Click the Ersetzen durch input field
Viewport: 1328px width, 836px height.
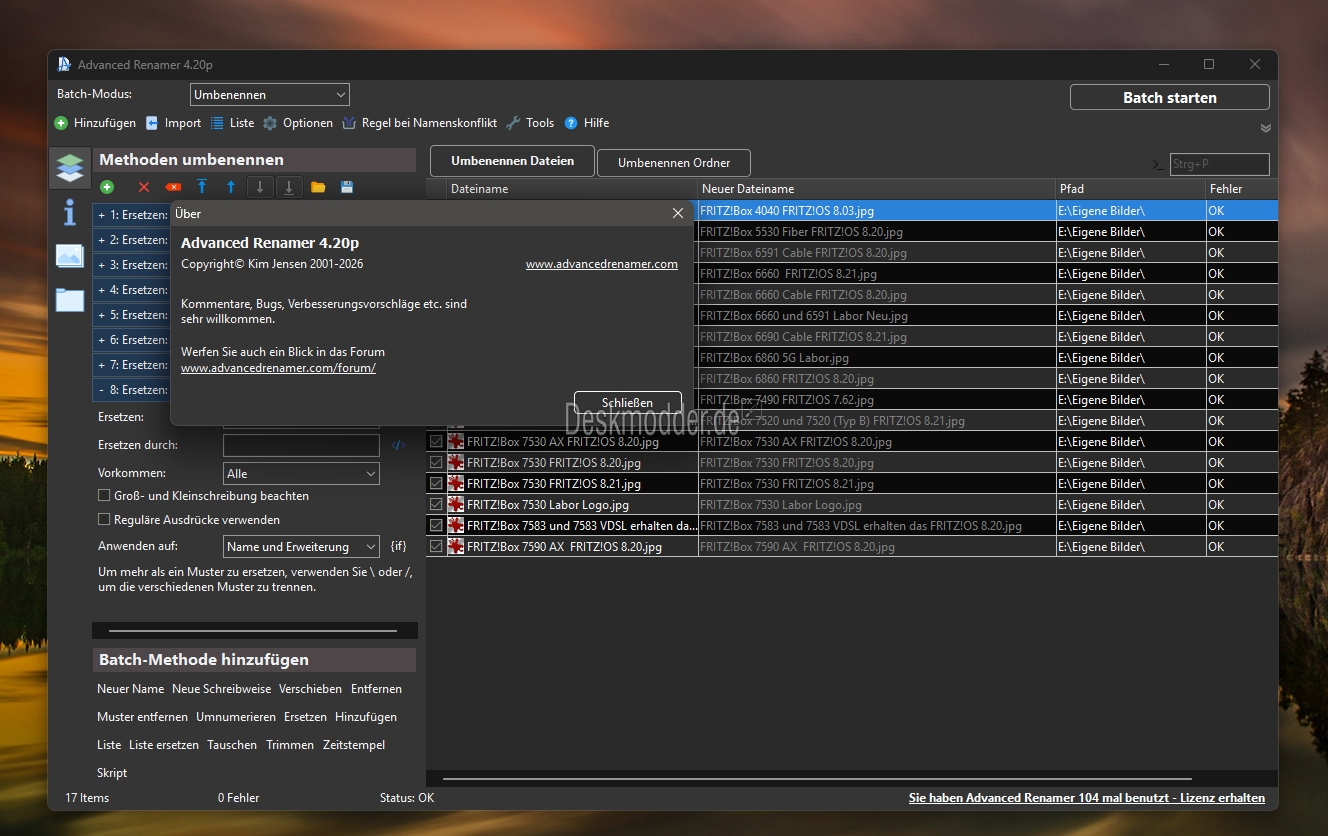click(301, 445)
